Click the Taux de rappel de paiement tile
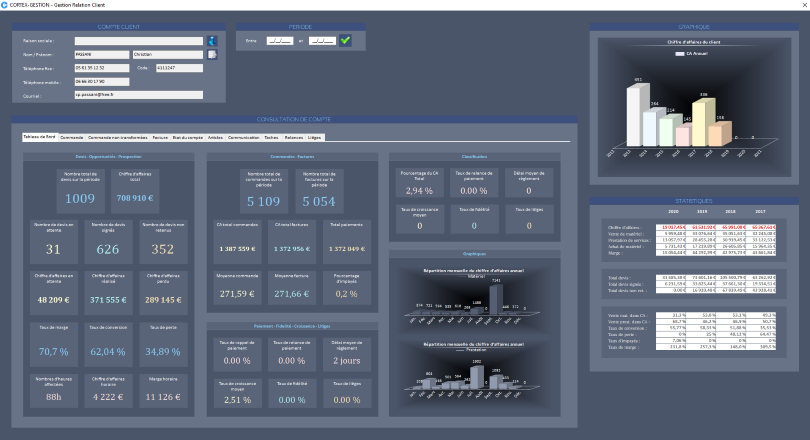This screenshot has height=440, width=810. point(237,354)
